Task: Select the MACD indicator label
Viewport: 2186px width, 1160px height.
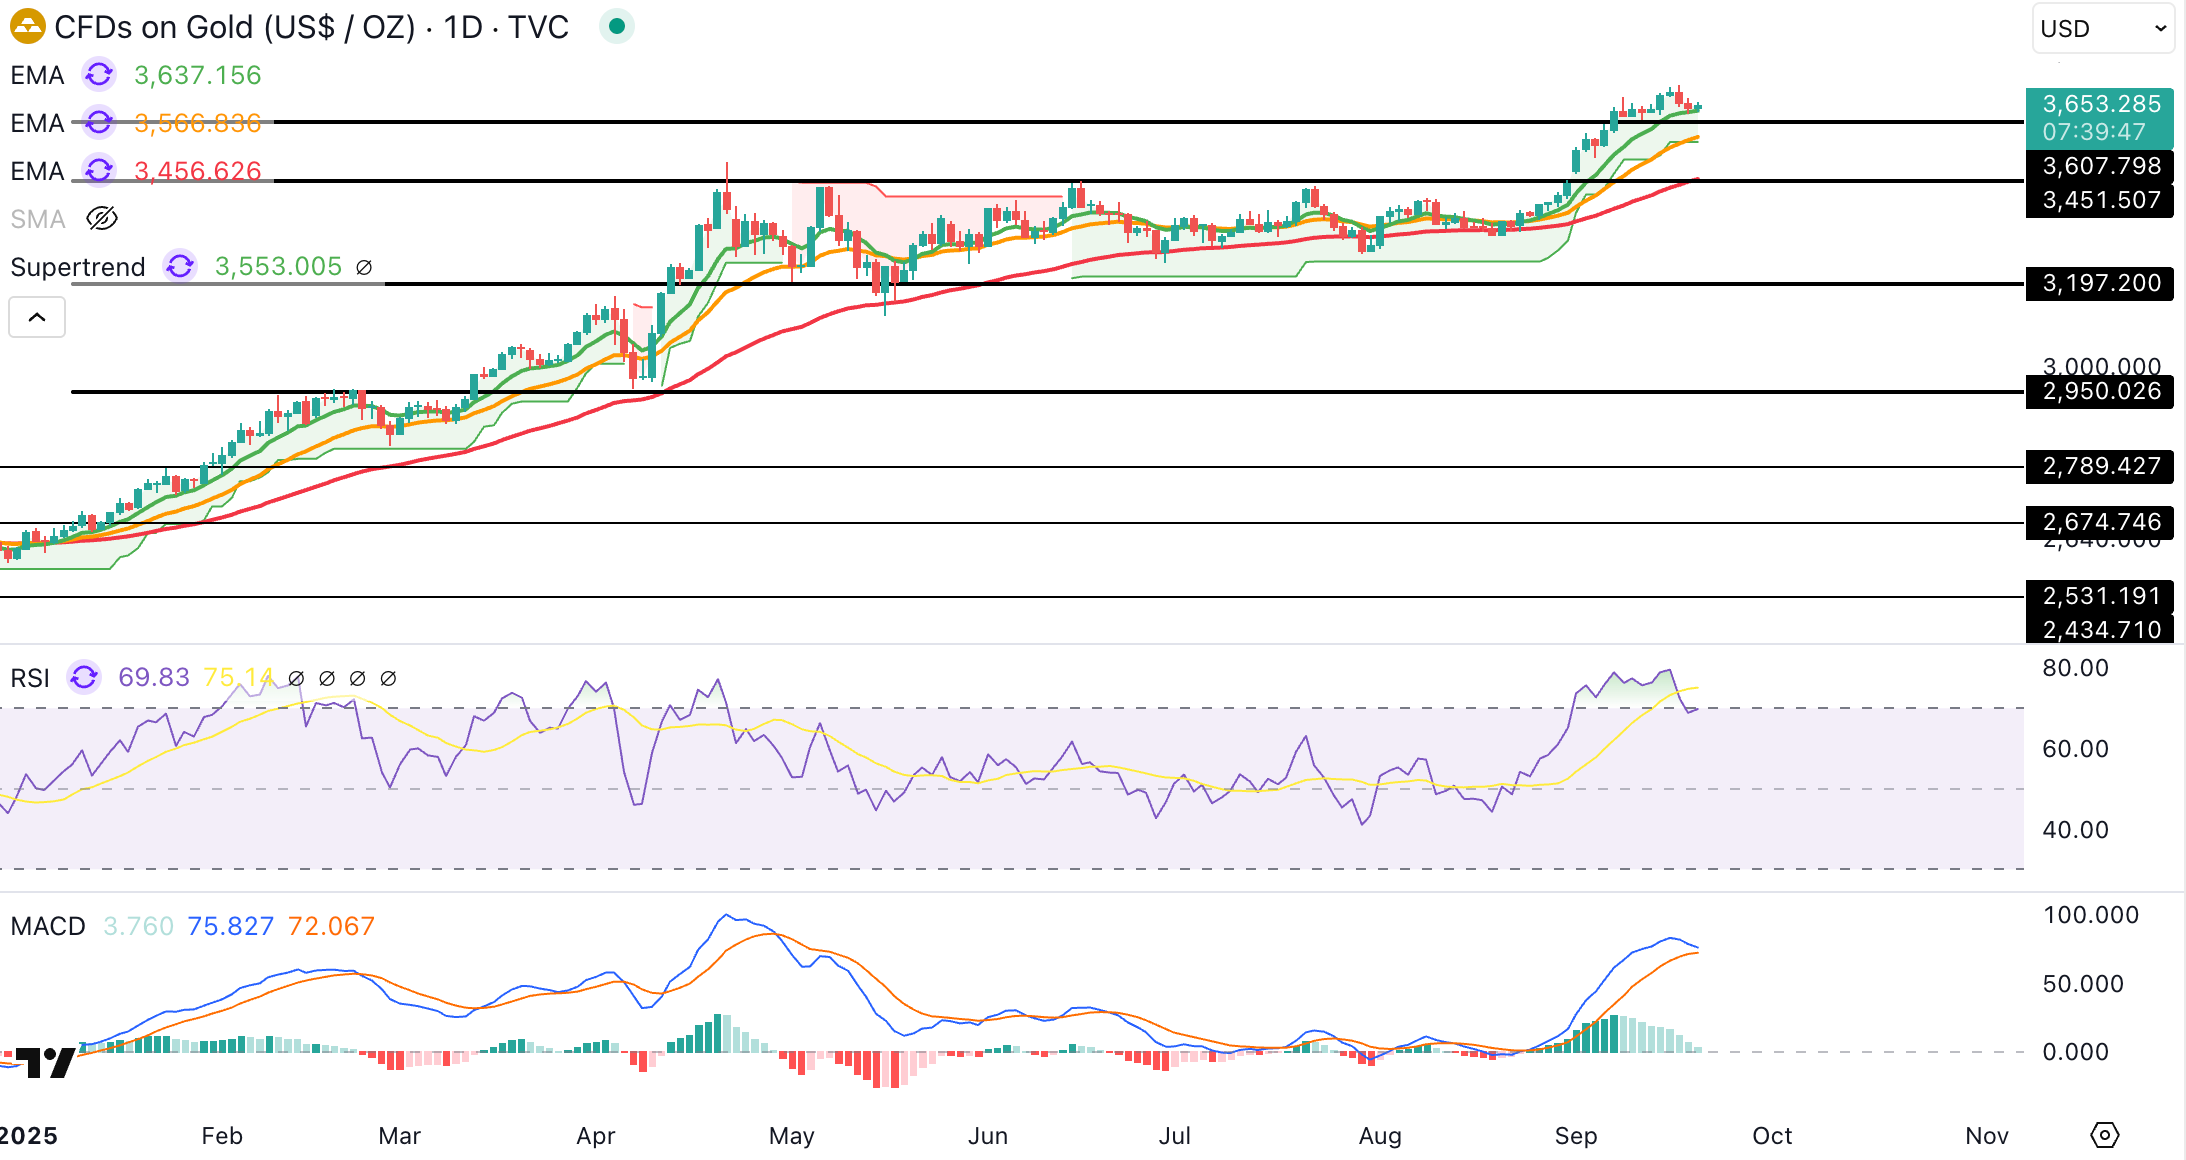Action: [x=48, y=926]
